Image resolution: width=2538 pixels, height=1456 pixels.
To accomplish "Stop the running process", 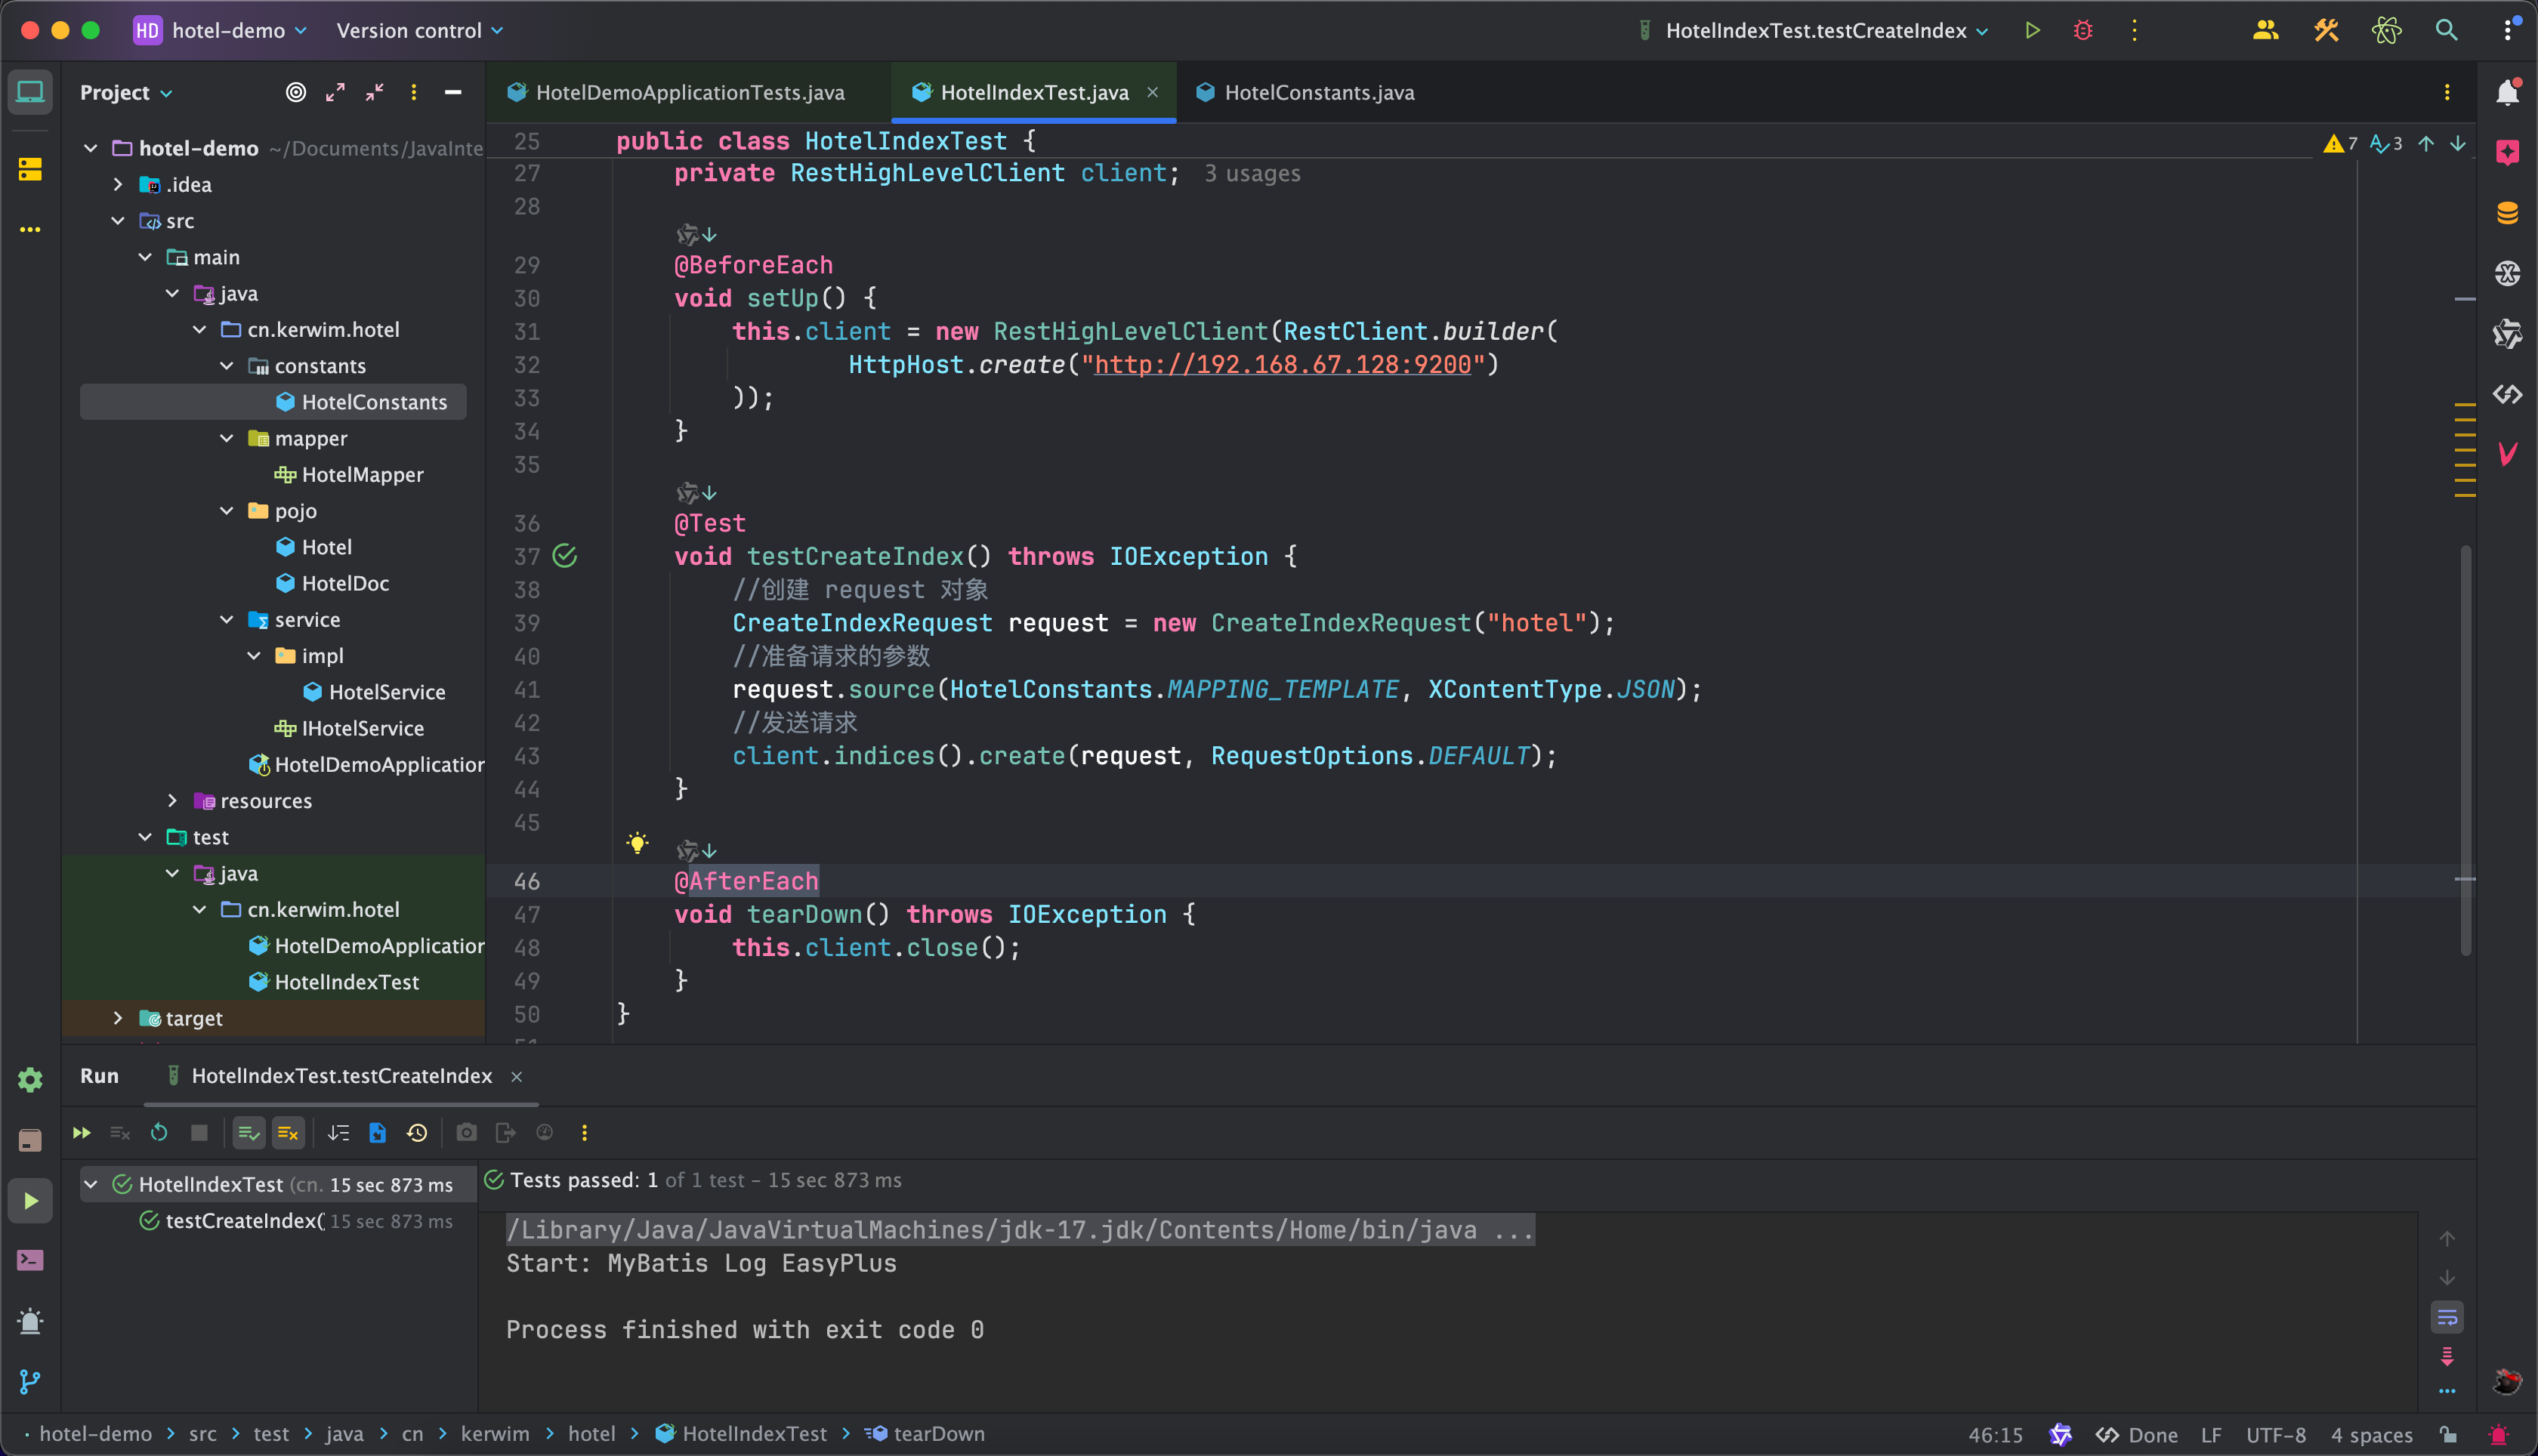I will pos(199,1132).
